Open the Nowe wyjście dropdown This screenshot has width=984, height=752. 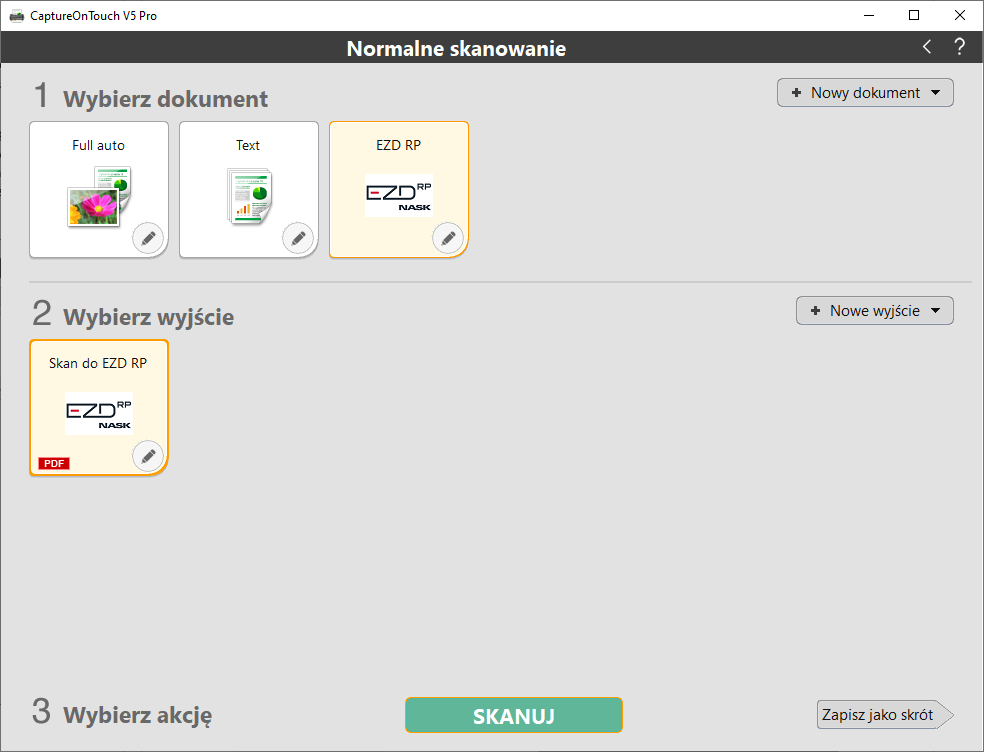(874, 311)
